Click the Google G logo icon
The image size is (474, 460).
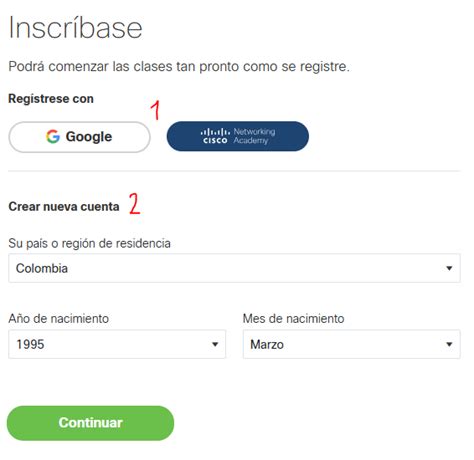(x=53, y=137)
